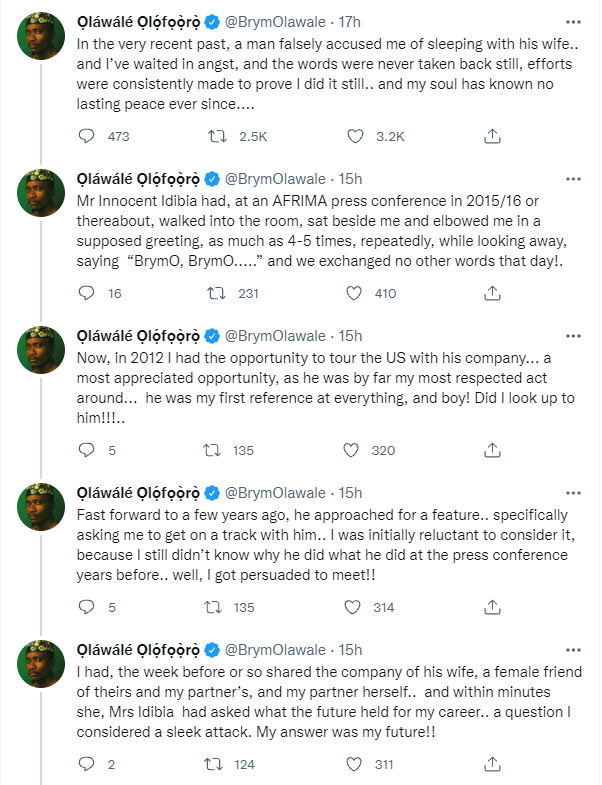The height and width of the screenshot is (785, 602).
Task: Like the tweet with 410 likes
Action: [354, 293]
